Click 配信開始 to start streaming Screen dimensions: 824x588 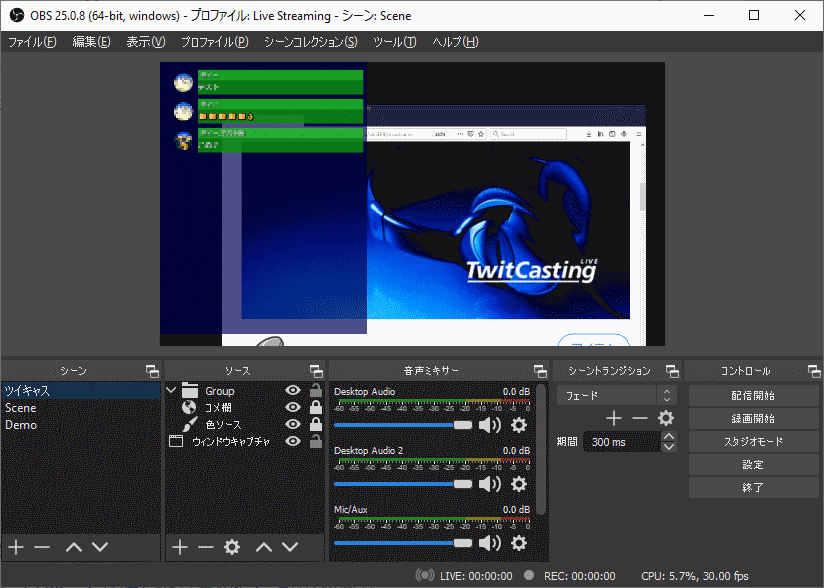click(754, 396)
